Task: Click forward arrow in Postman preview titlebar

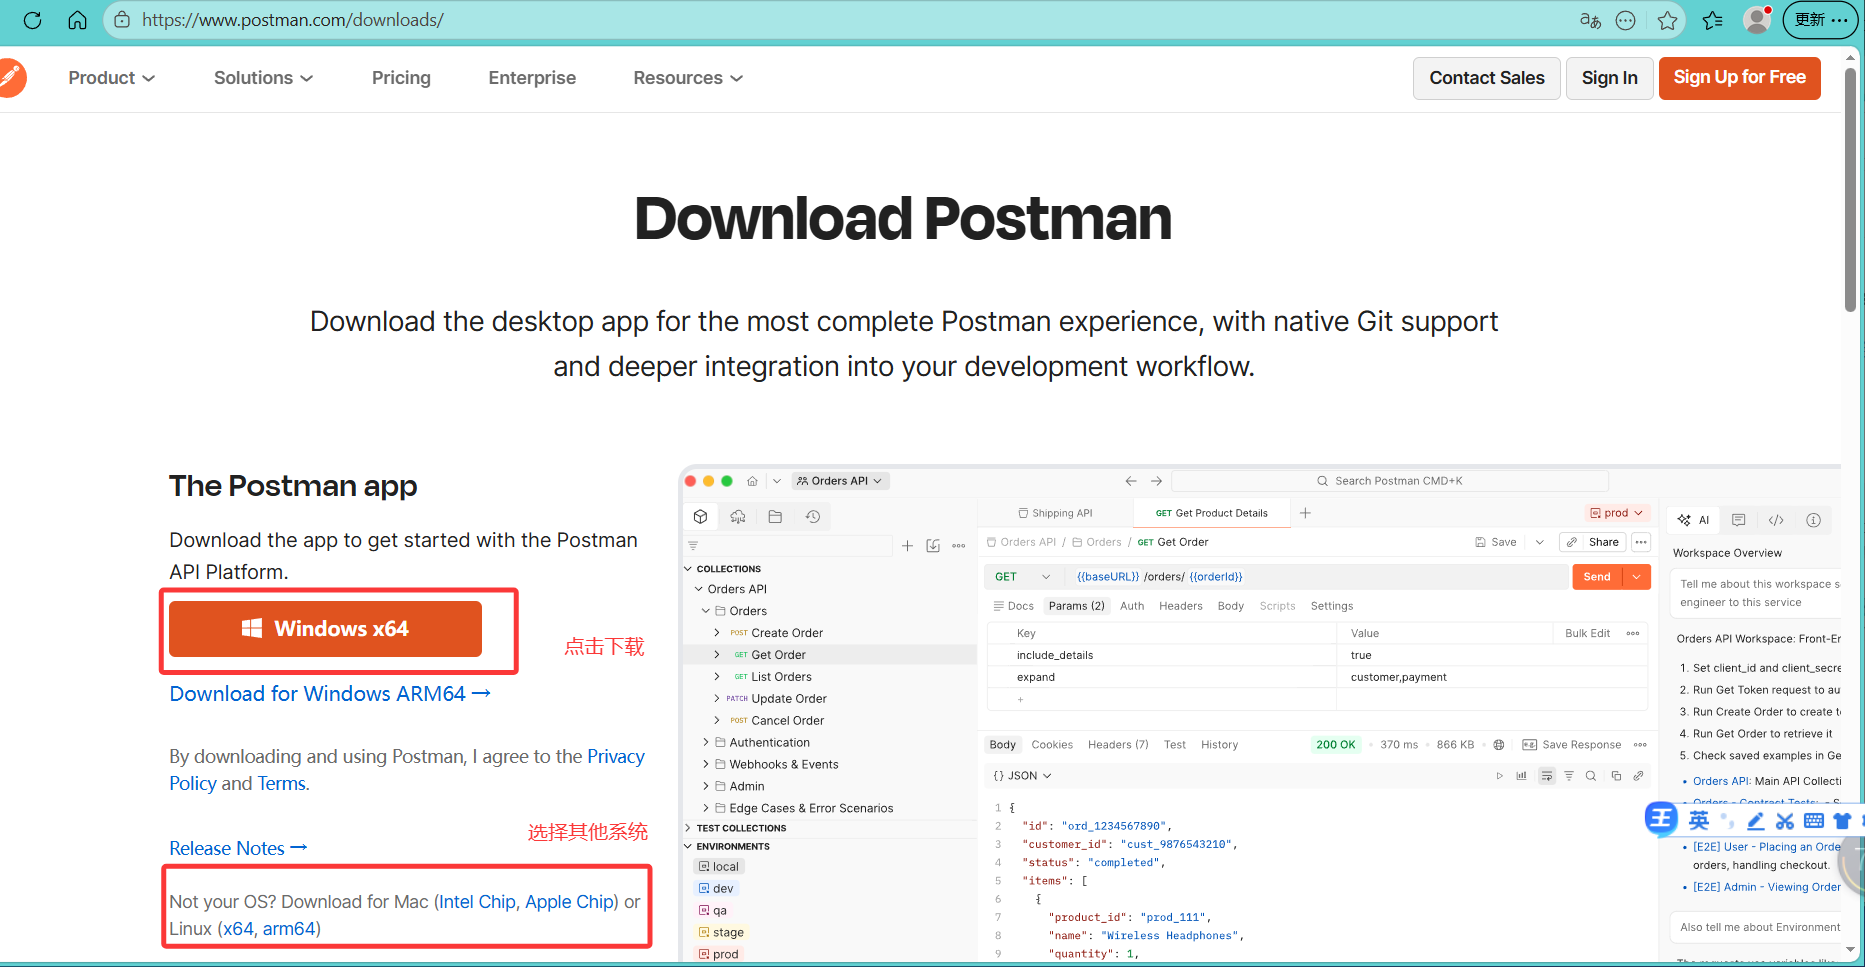Action: (1156, 481)
